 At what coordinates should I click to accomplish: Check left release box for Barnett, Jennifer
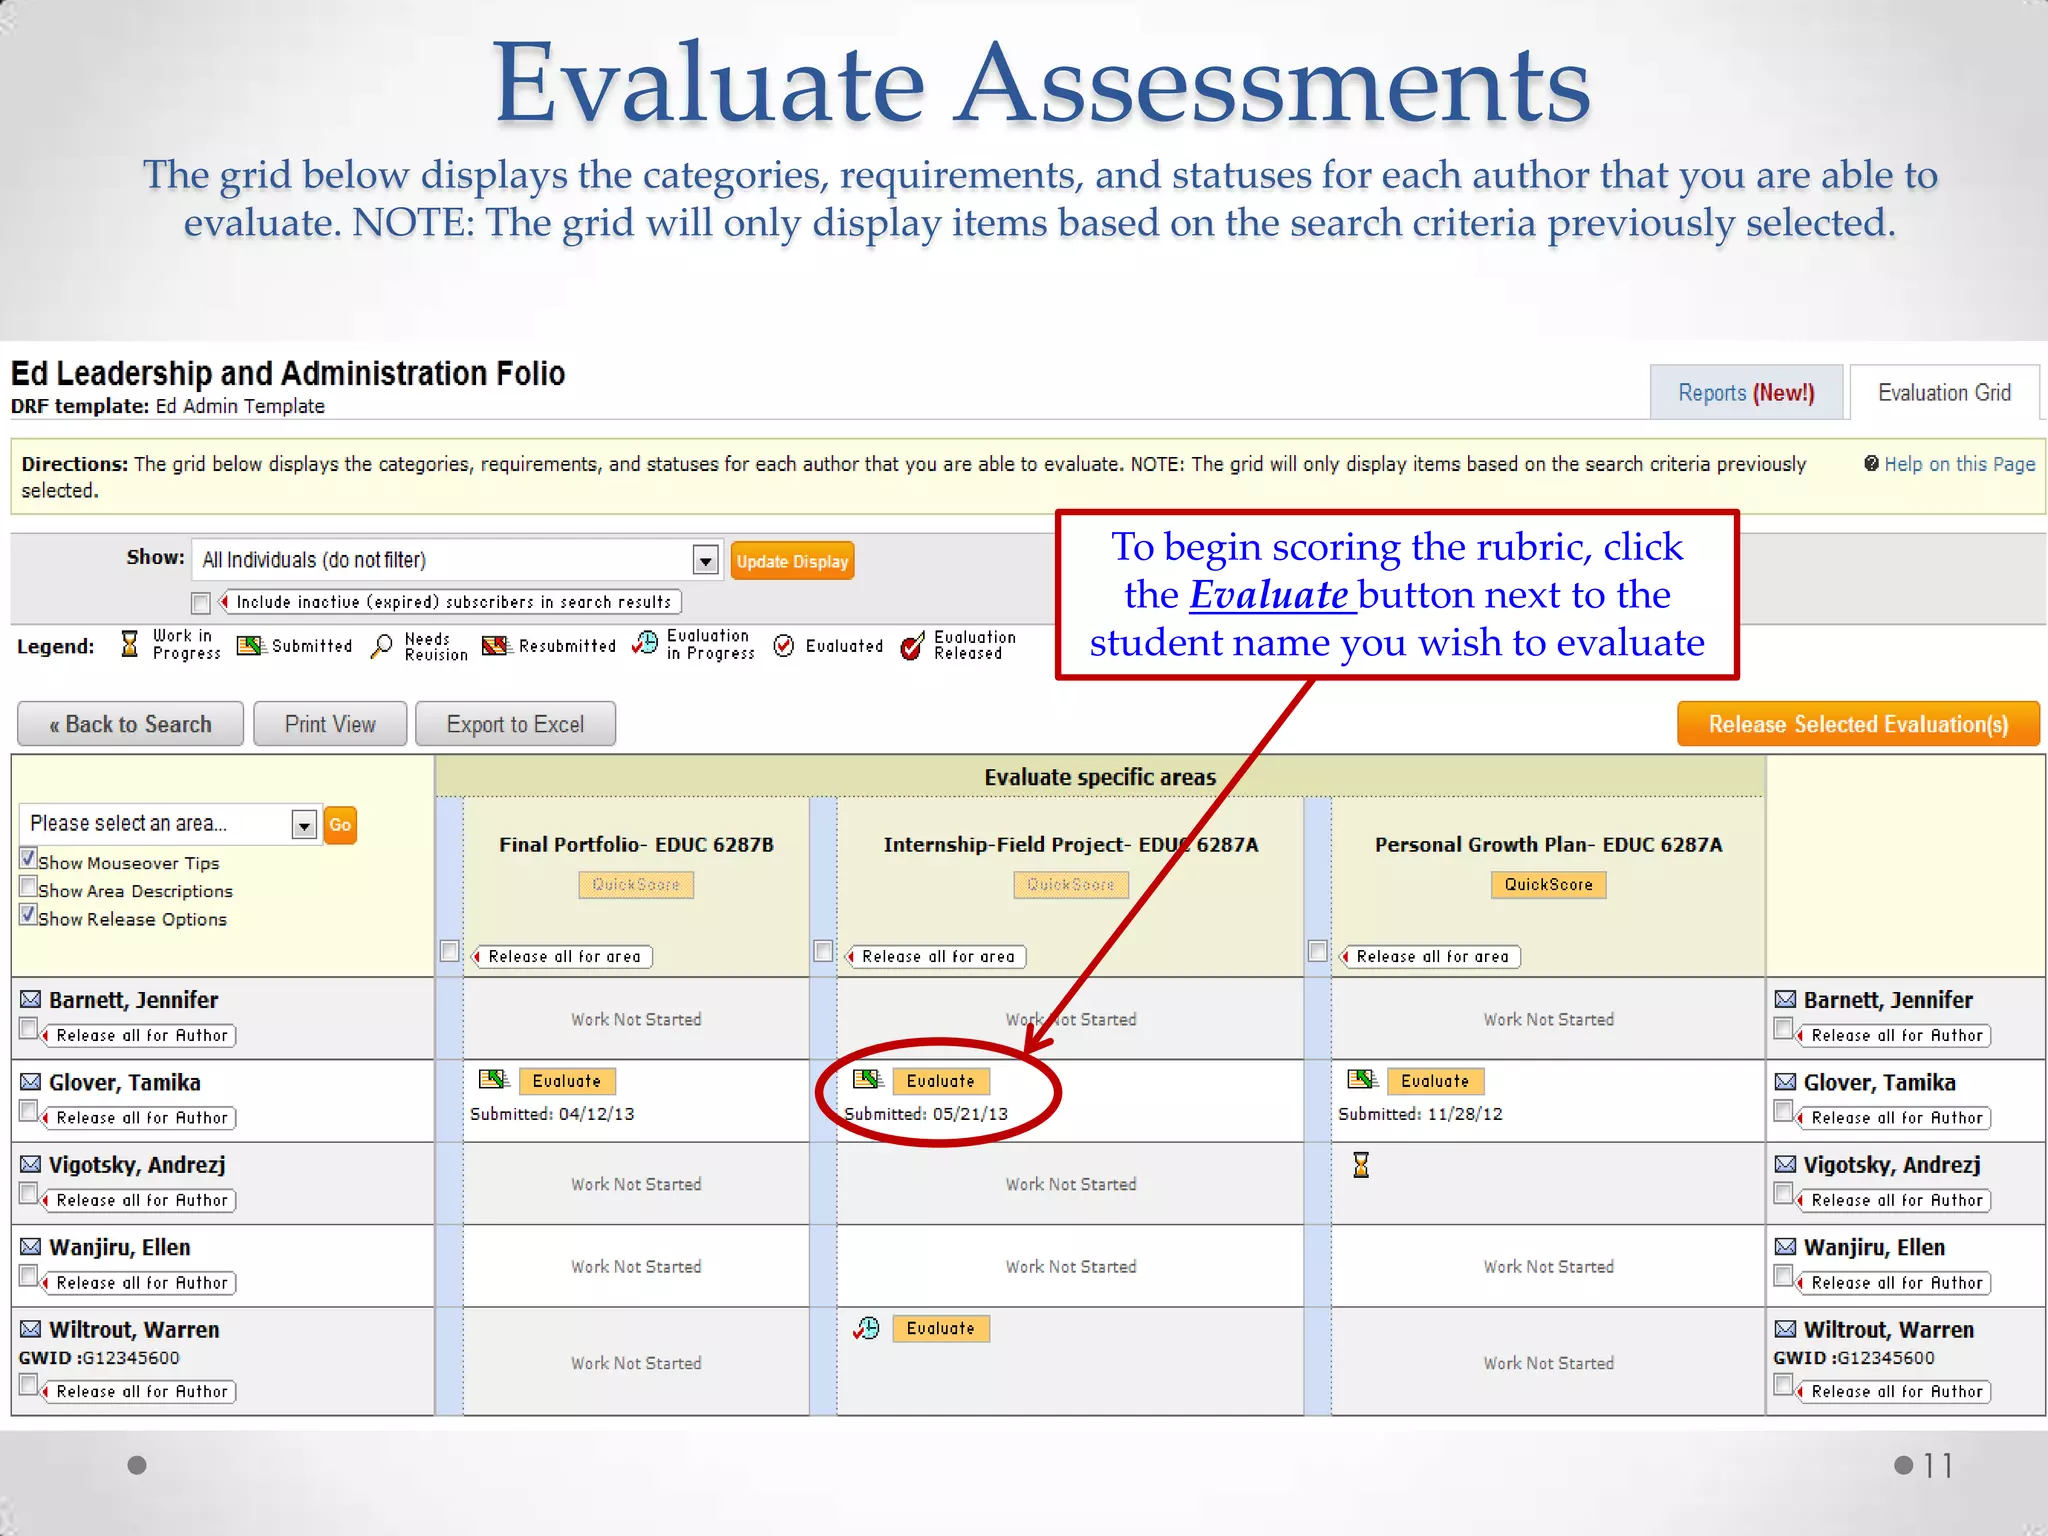click(29, 1029)
